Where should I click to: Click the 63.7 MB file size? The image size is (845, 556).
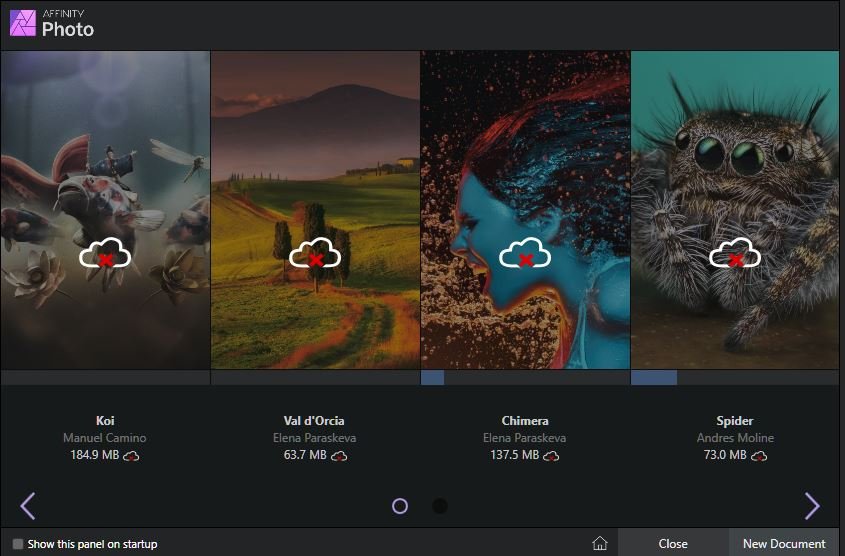point(305,455)
